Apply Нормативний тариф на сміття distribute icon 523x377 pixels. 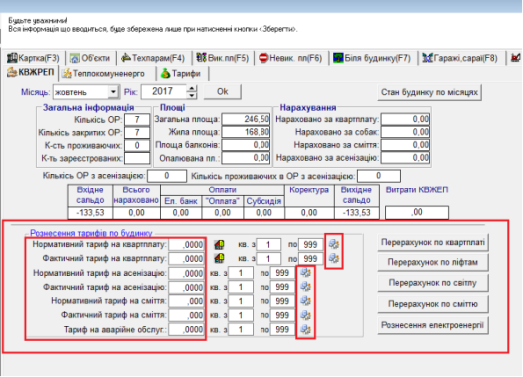[306, 301]
